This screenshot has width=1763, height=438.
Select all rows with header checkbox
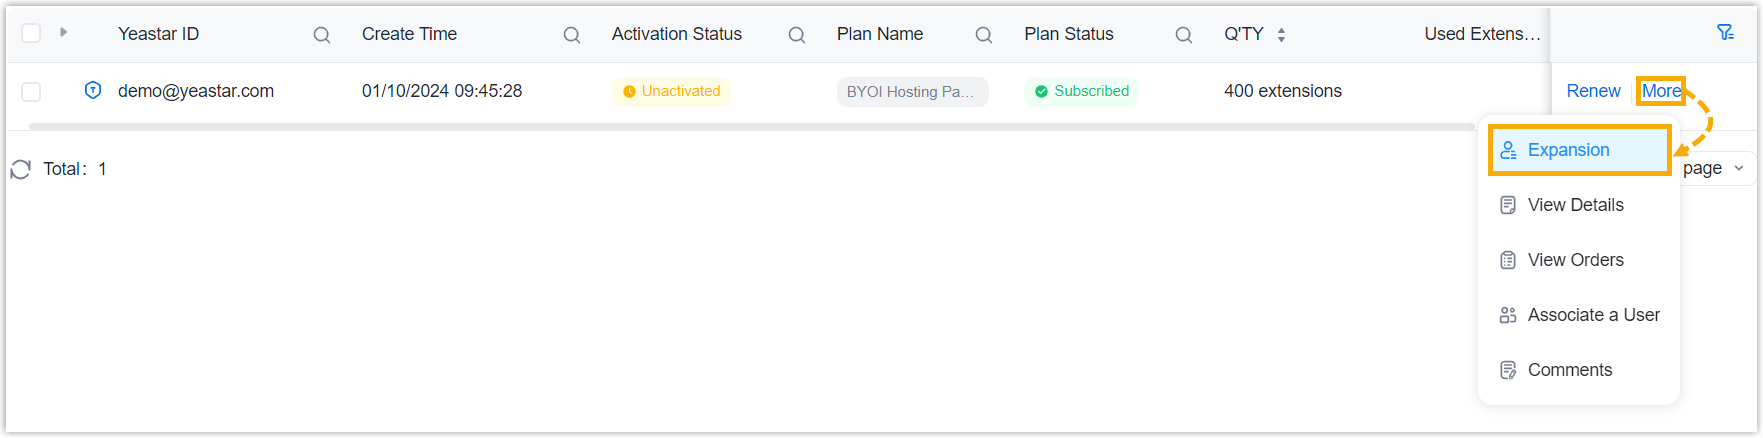pos(31,33)
